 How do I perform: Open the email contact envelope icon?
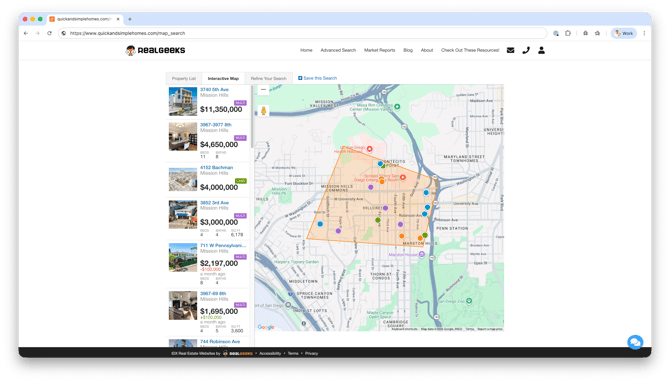point(510,50)
